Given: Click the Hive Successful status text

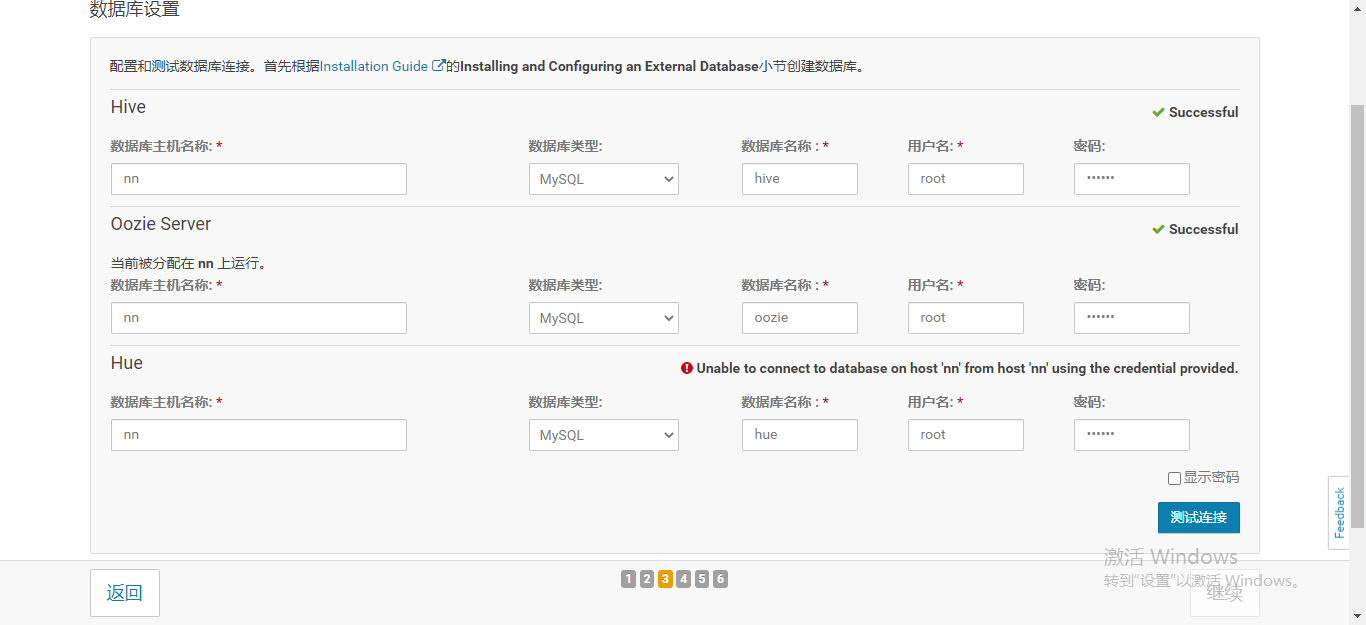Looking at the screenshot, I should coord(1204,112).
